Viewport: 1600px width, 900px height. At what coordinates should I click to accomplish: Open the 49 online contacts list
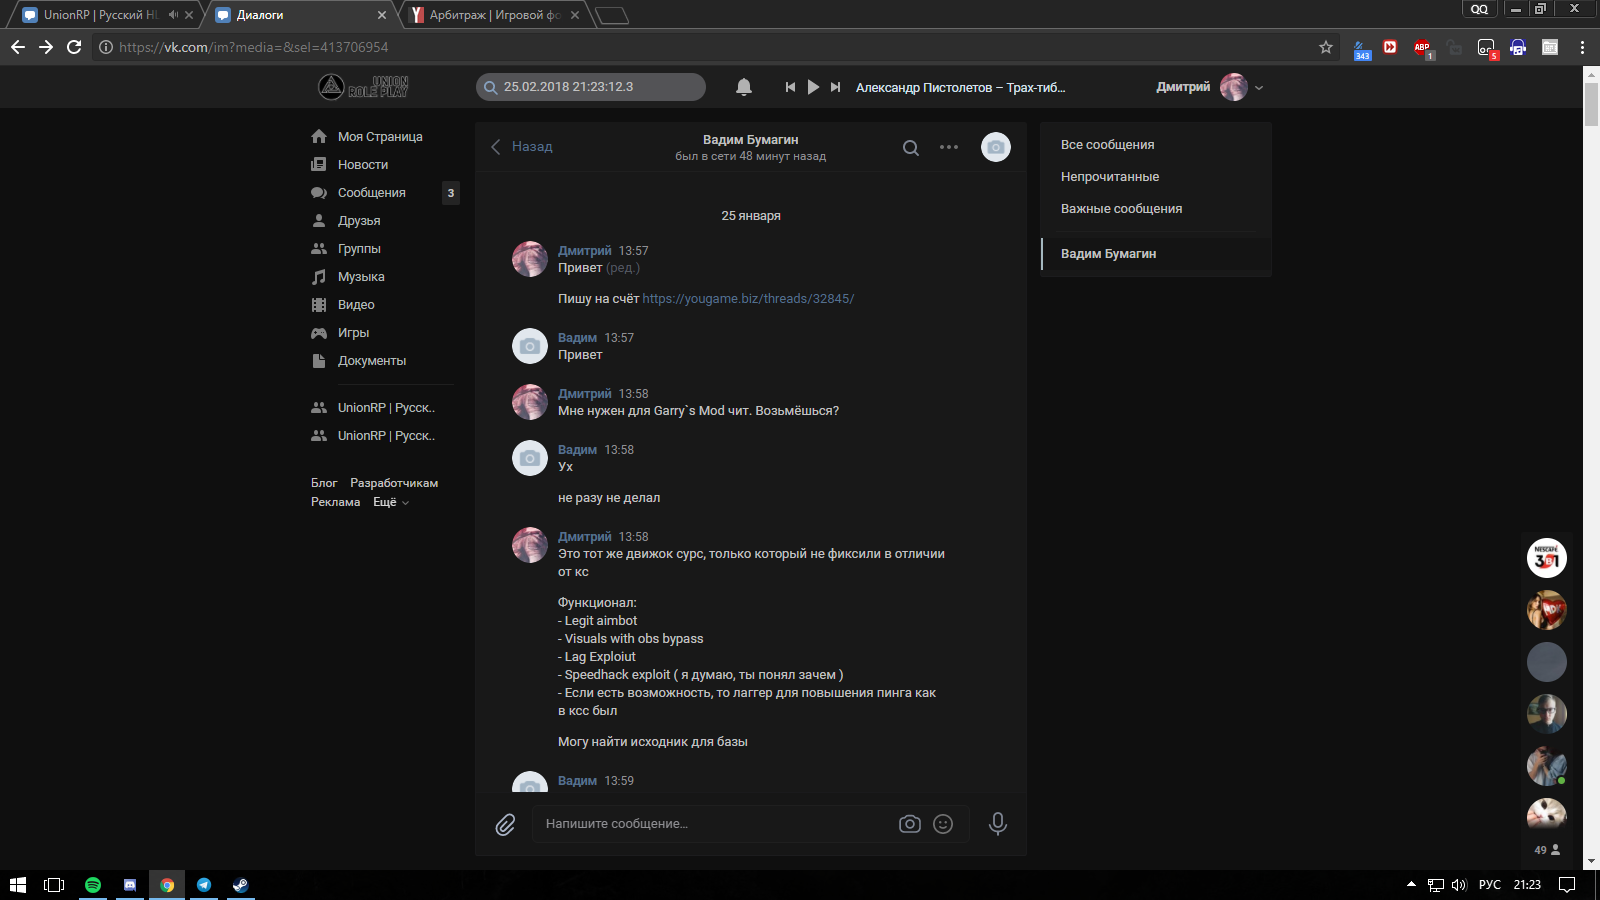1547,850
